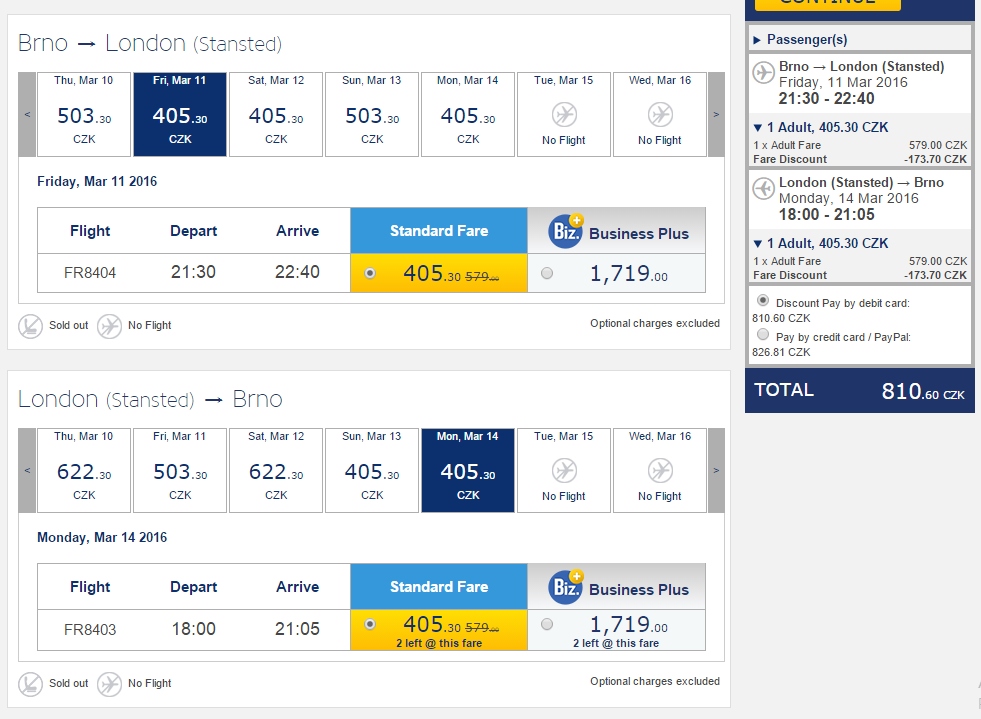
Task: Select return Sun, Mar 13 date tab
Action: tap(372, 470)
